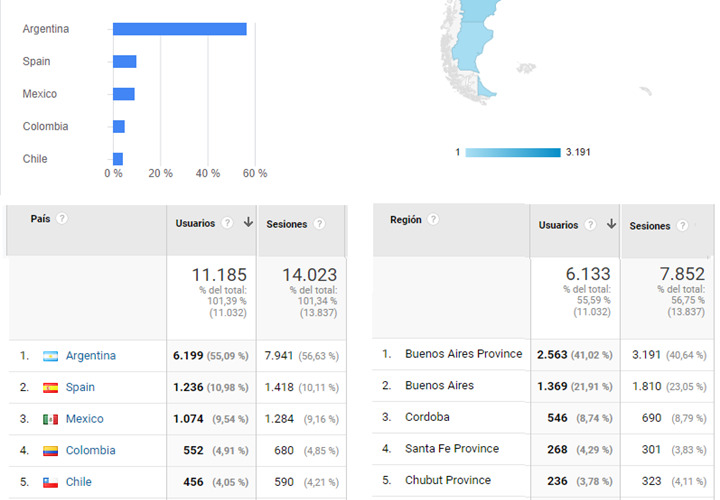
Task: Select the Mexico country link
Action: click(x=84, y=419)
